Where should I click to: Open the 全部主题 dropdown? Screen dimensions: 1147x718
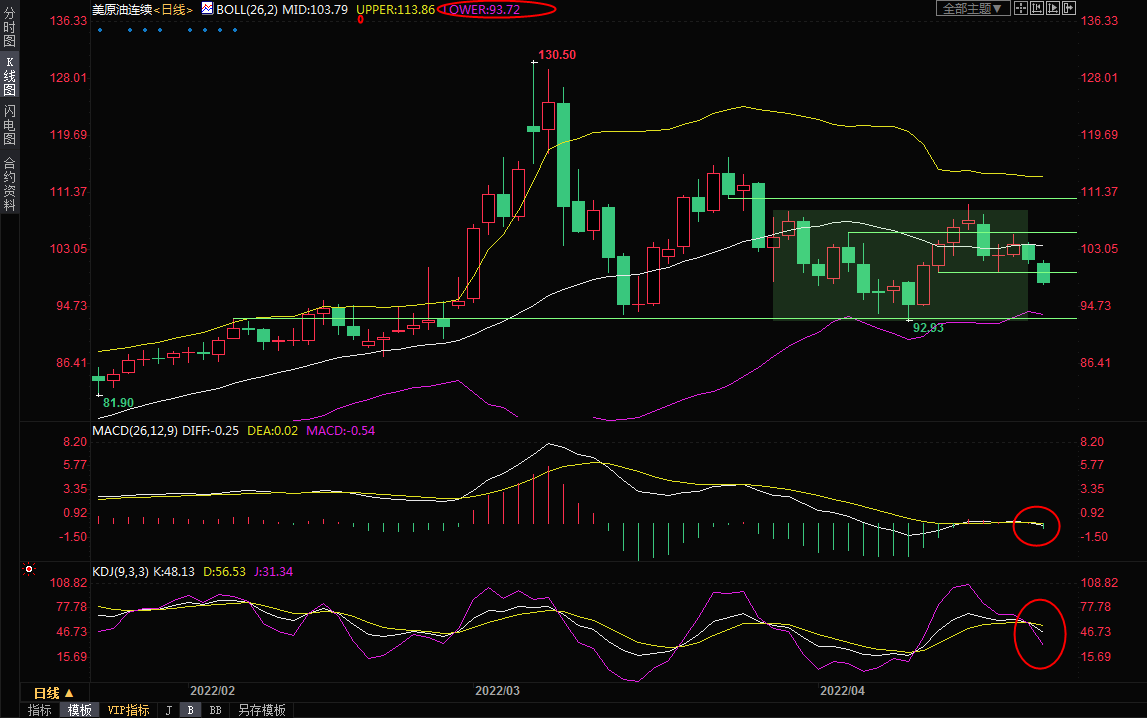tap(969, 8)
